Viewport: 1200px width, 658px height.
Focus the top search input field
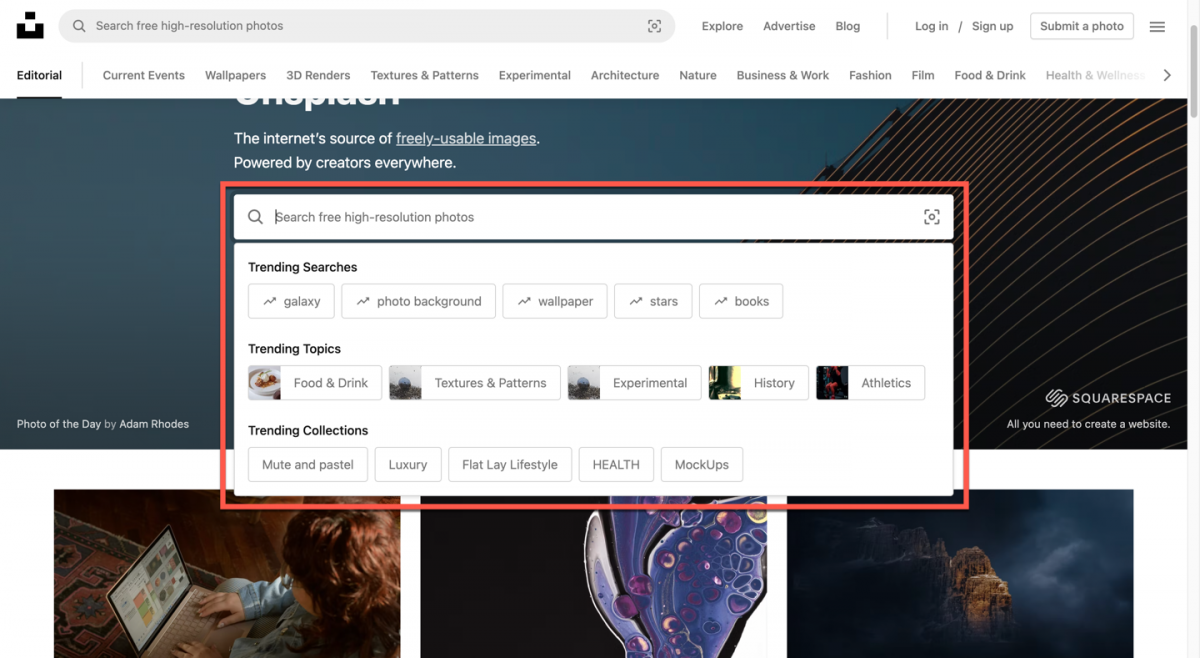[x=367, y=26]
